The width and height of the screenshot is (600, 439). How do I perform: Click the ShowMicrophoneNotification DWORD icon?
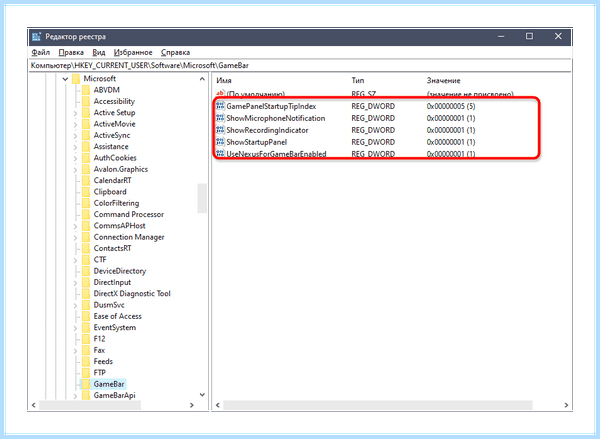[x=220, y=118]
